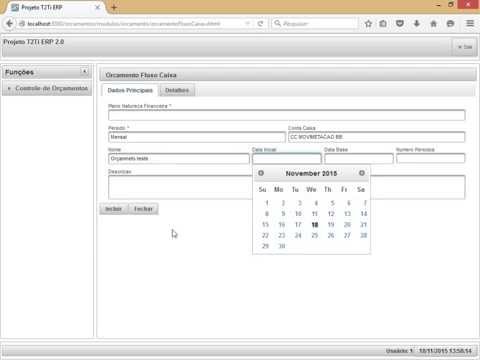Image resolution: width=480 pixels, height=360 pixels.
Task: Expand Controle de Orçamentos menu
Action: coord(47,88)
